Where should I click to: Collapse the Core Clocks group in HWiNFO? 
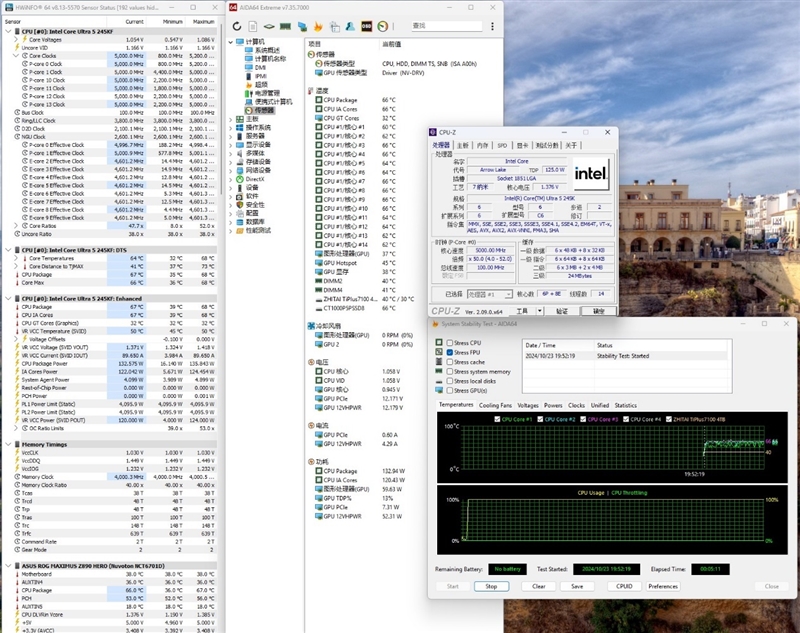[x=16, y=56]
